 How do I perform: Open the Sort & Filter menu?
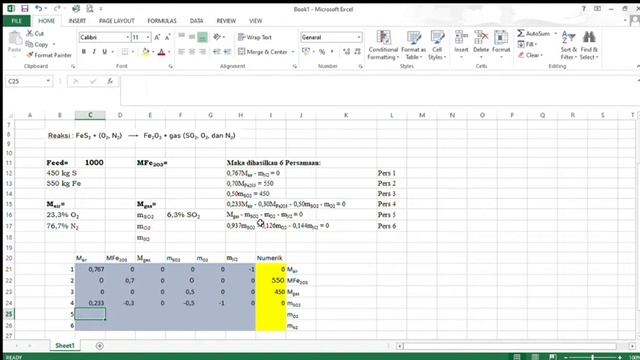tap(568, 45)
